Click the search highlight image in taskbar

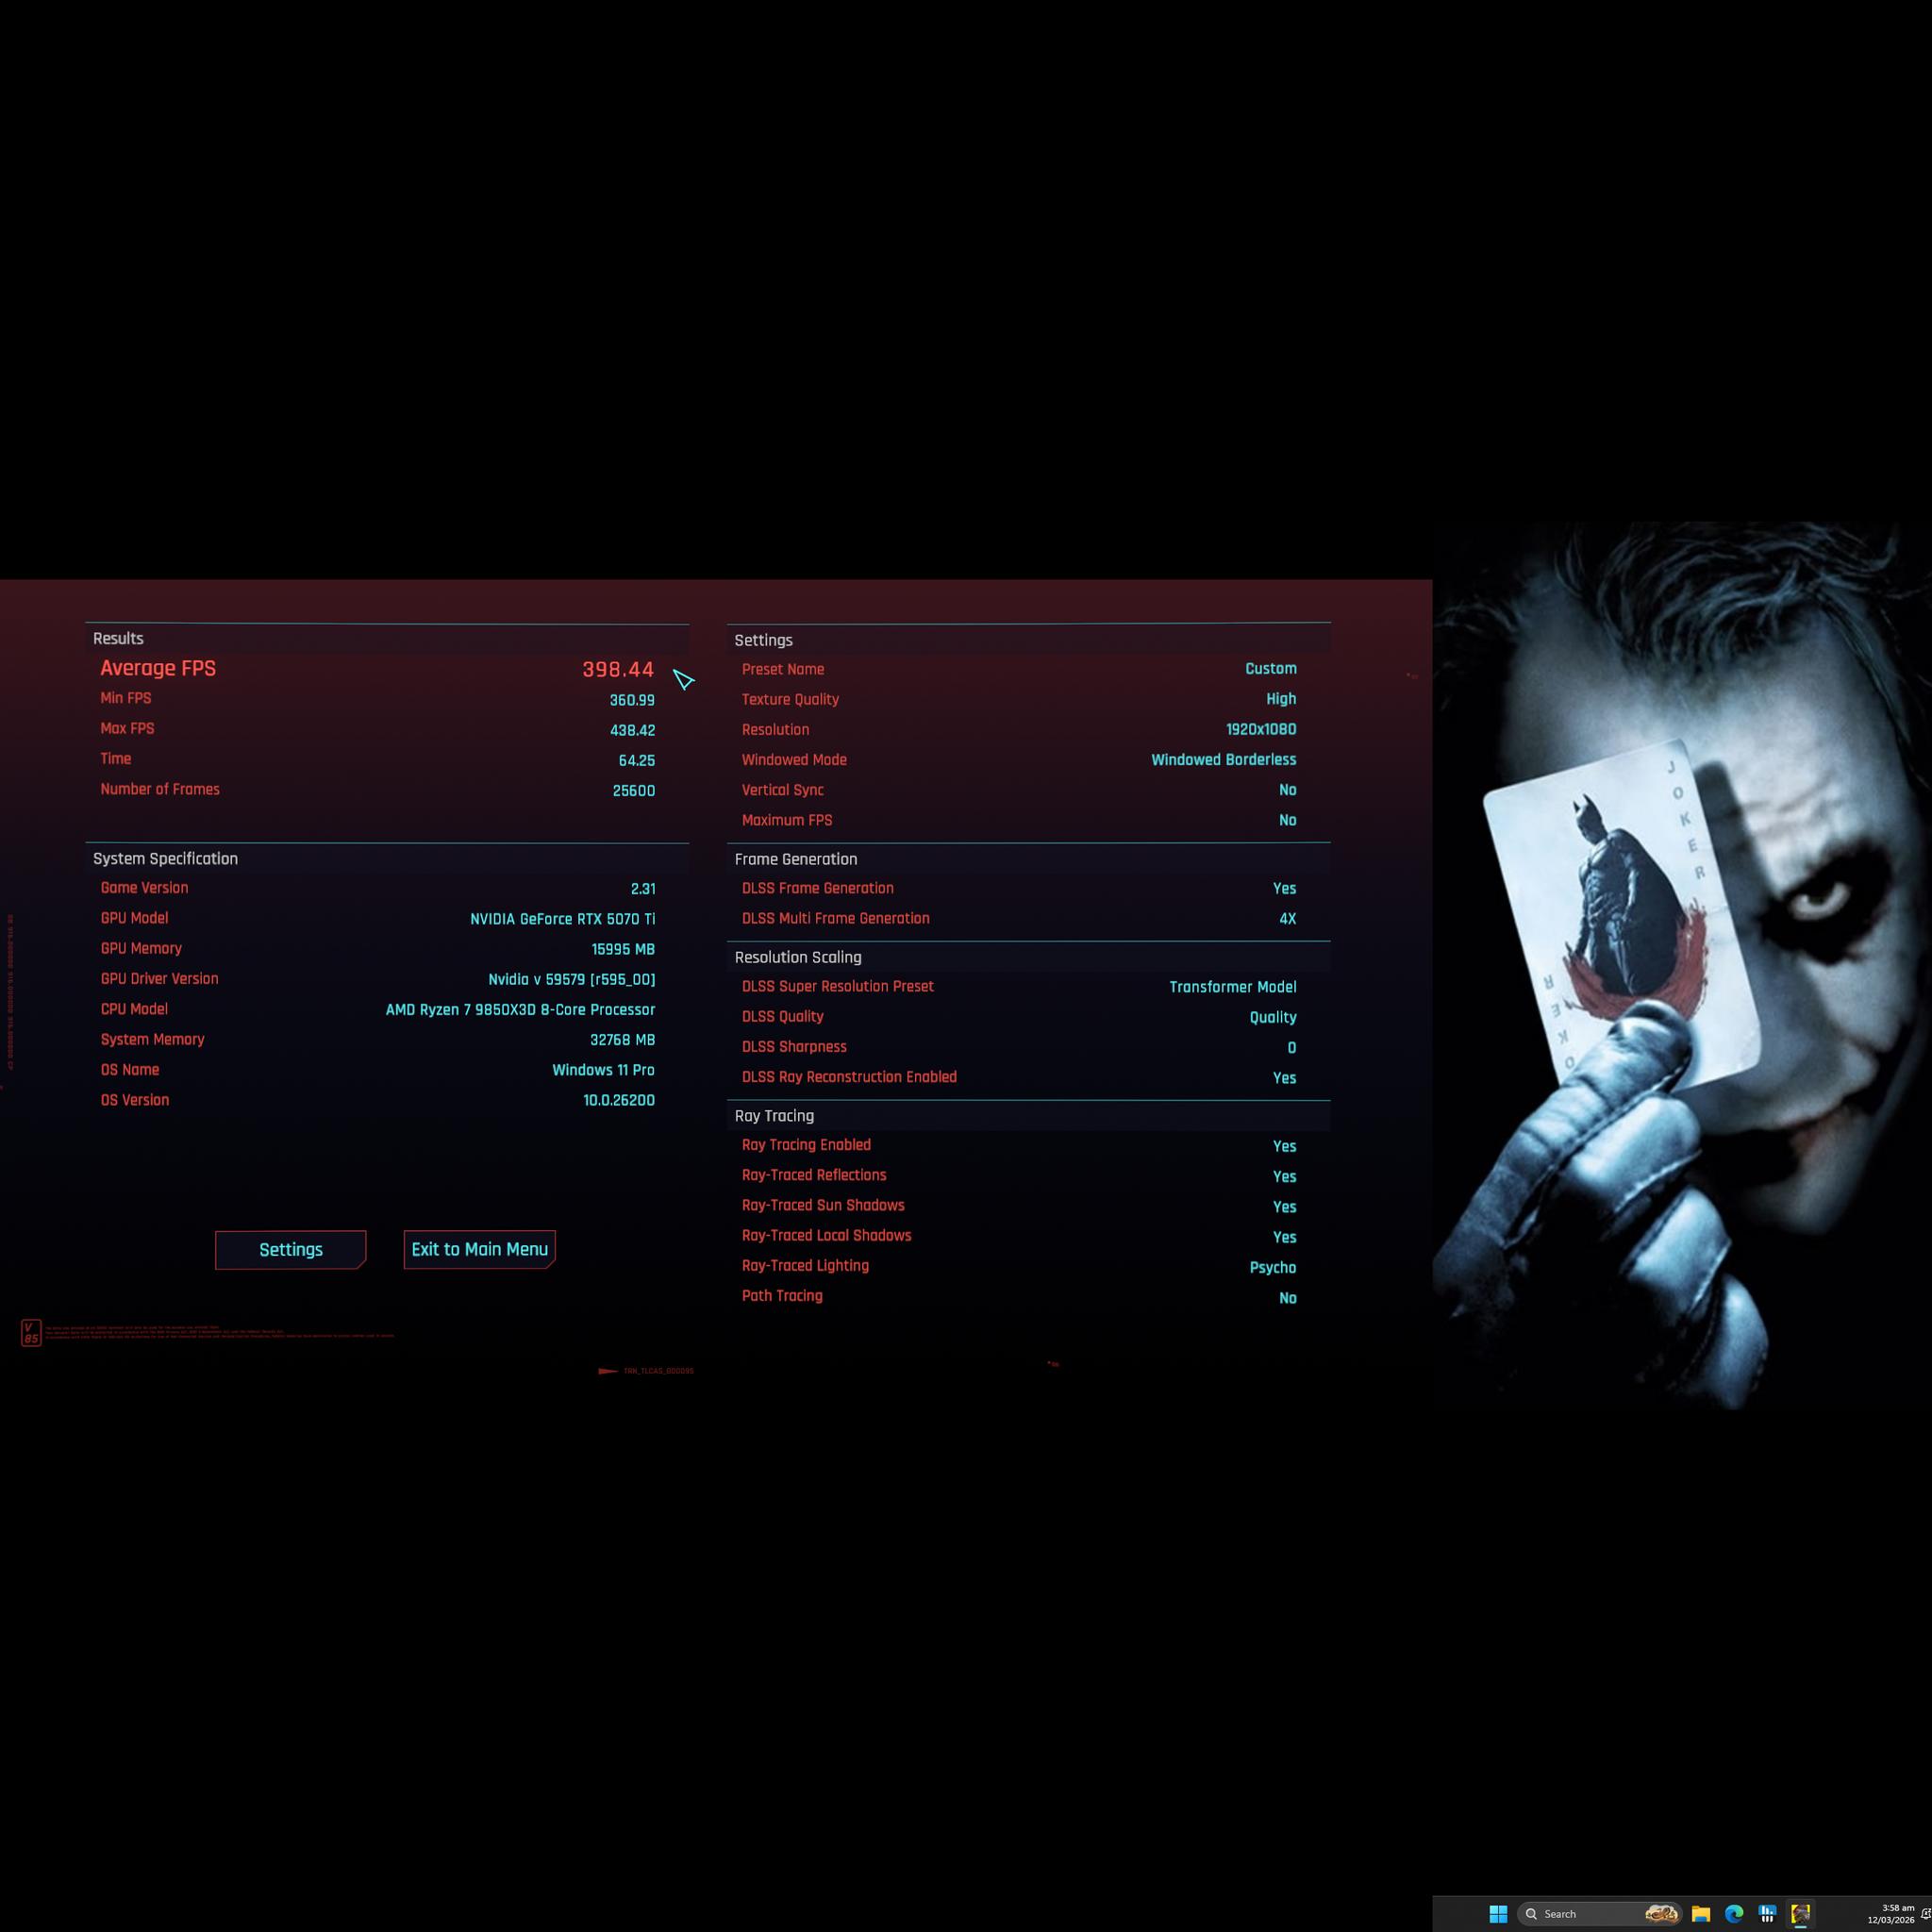click(1661, 1914)
